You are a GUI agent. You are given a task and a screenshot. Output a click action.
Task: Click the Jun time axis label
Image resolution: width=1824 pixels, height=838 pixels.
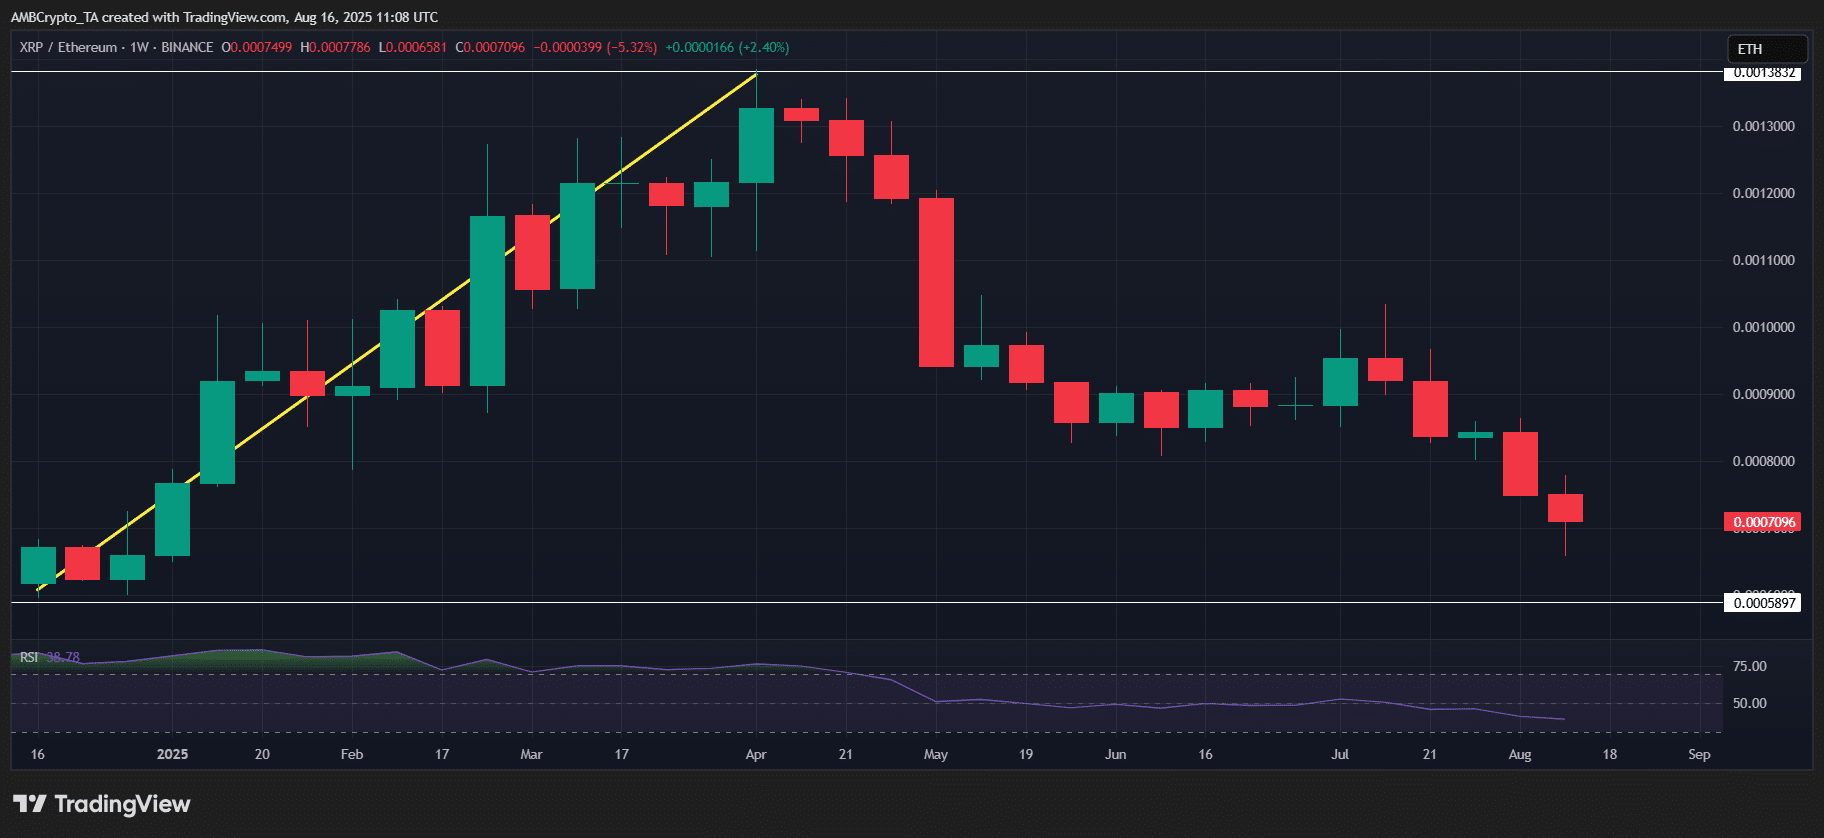[1116, 754]
